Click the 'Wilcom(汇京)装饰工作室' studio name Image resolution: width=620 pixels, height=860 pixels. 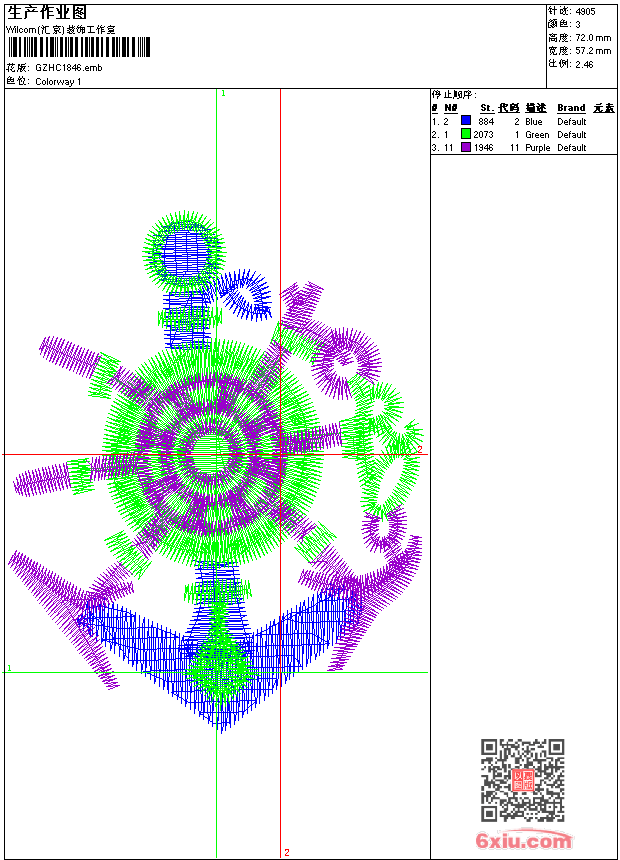pos(60,30)
